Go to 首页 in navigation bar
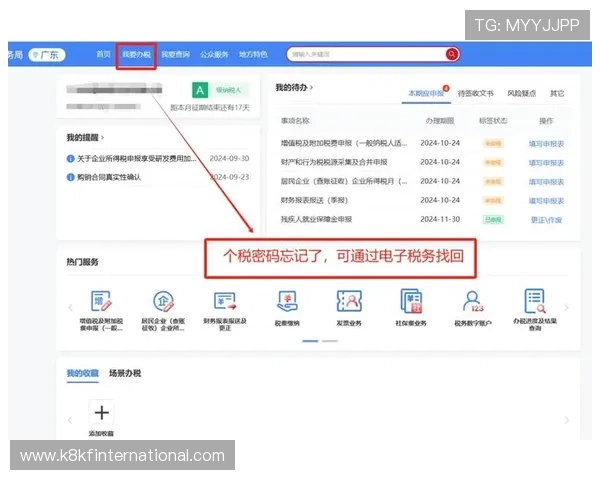The height and width of the screenshot is (480, 600). pos(103,54)
